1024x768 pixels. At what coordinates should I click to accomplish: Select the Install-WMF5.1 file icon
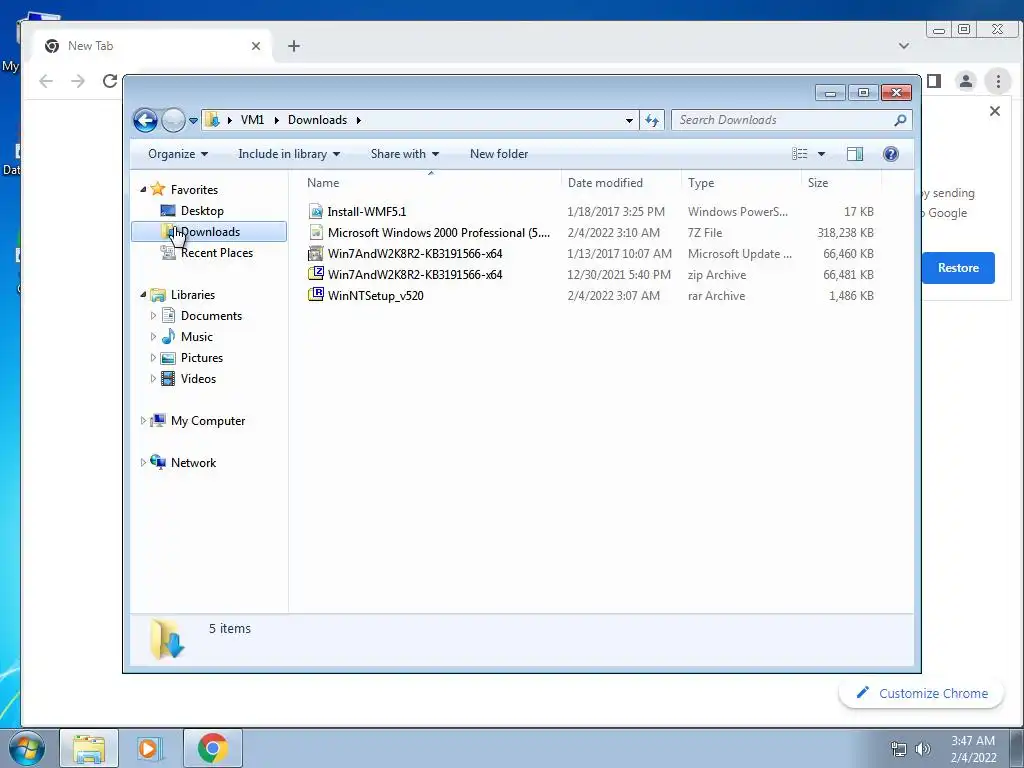(316, 212)
